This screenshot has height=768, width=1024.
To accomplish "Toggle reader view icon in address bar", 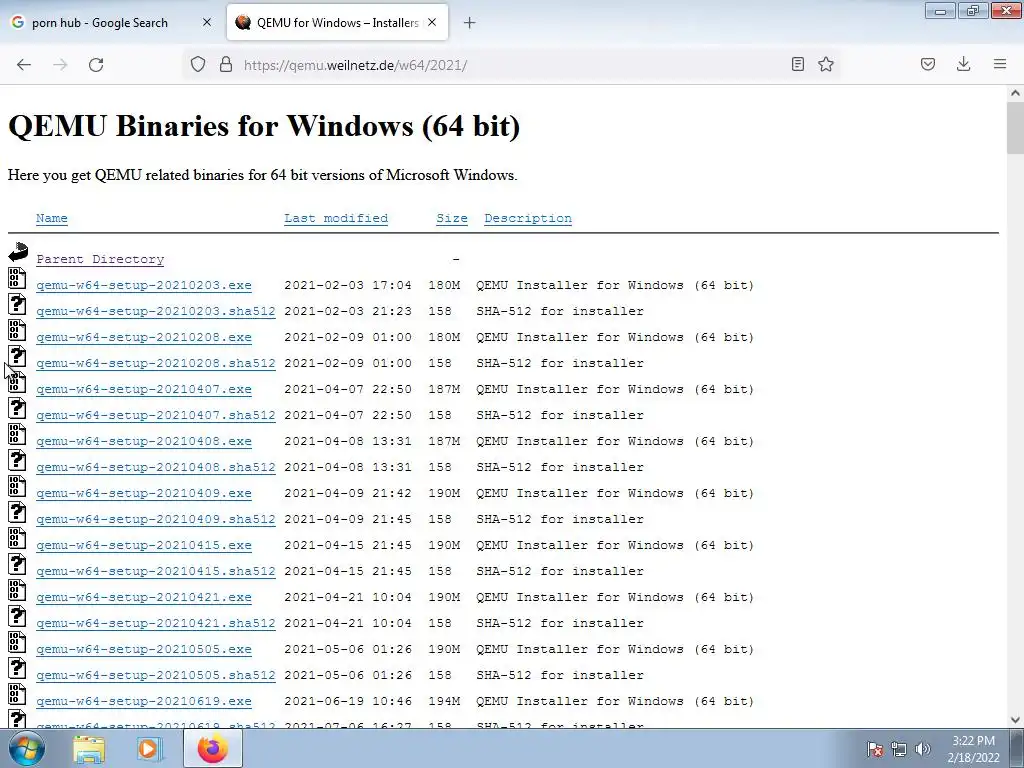I will point(797,64).
